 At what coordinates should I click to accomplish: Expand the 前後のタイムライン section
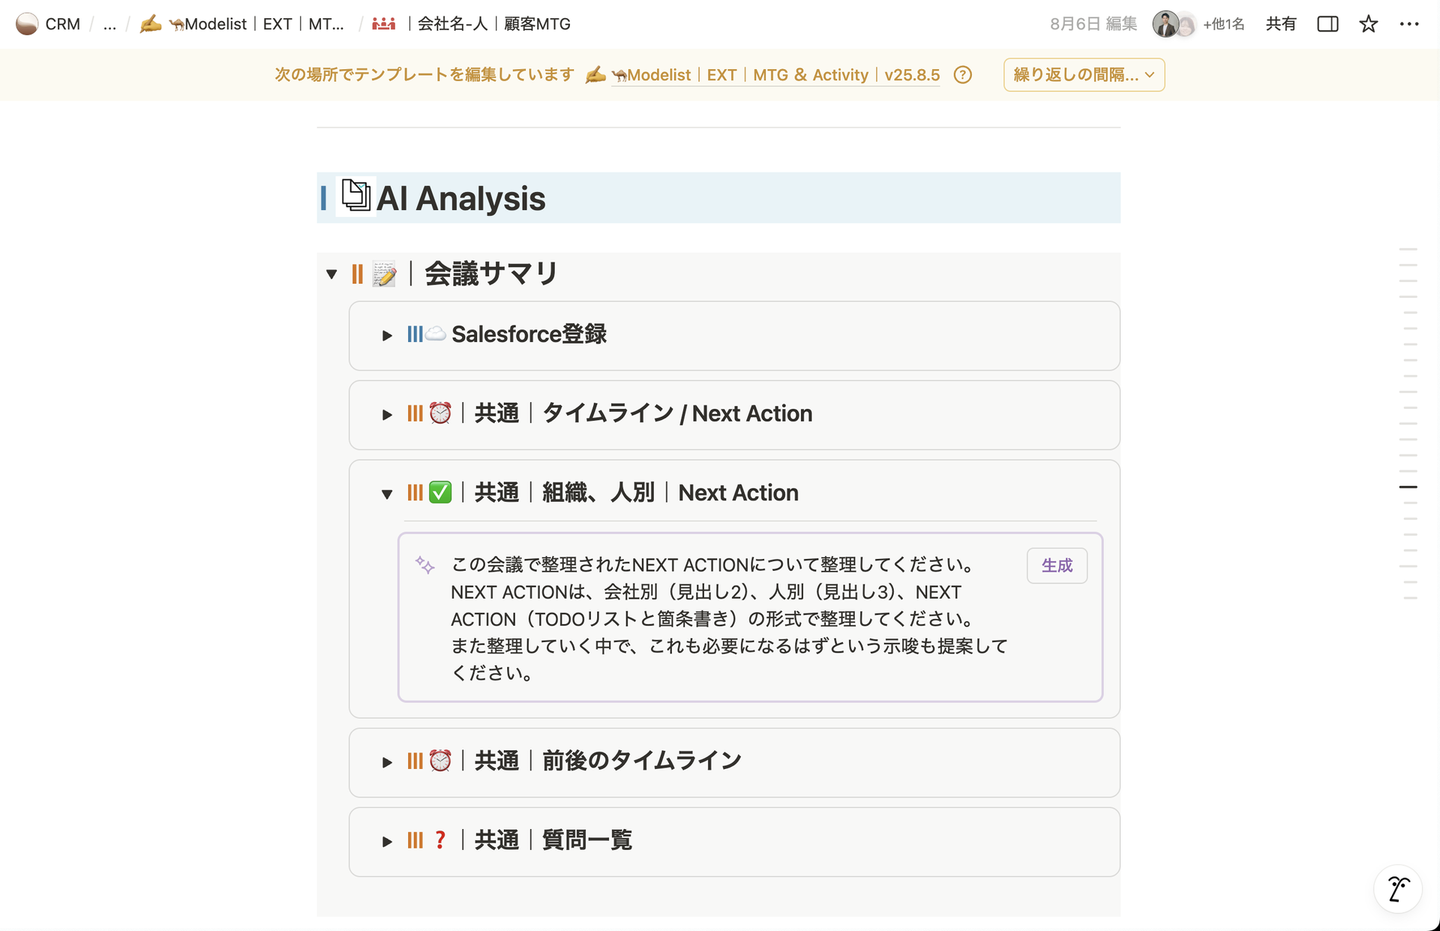click(387, 762)
